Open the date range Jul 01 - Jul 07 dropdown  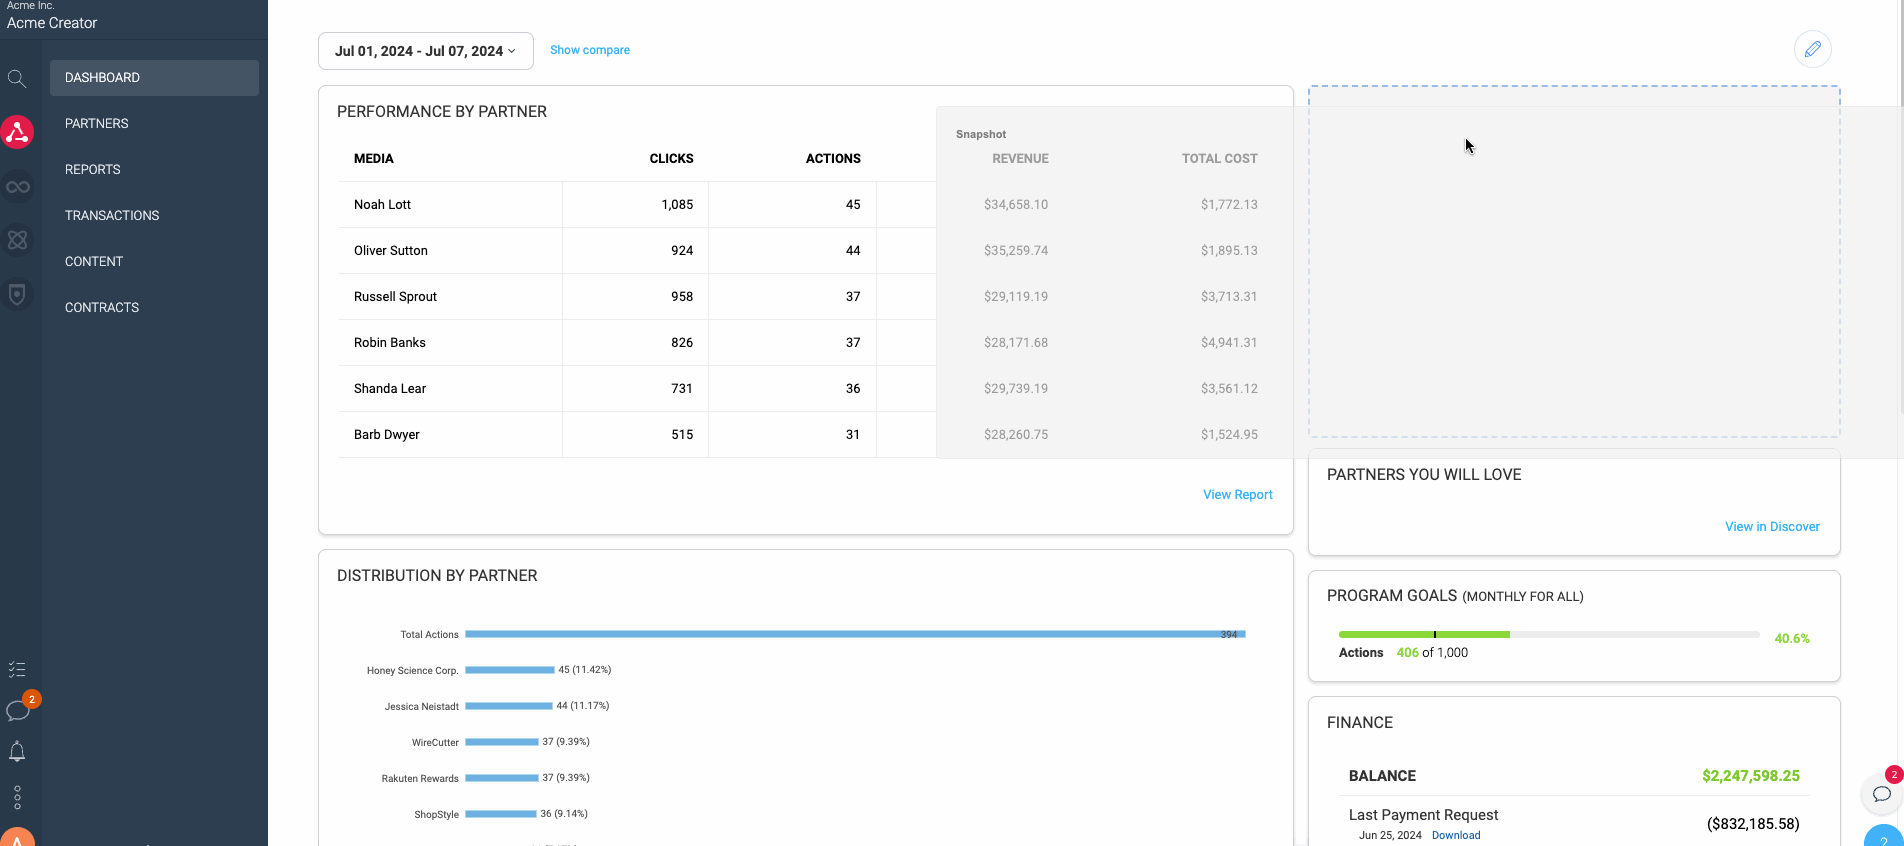coord(425,51)
